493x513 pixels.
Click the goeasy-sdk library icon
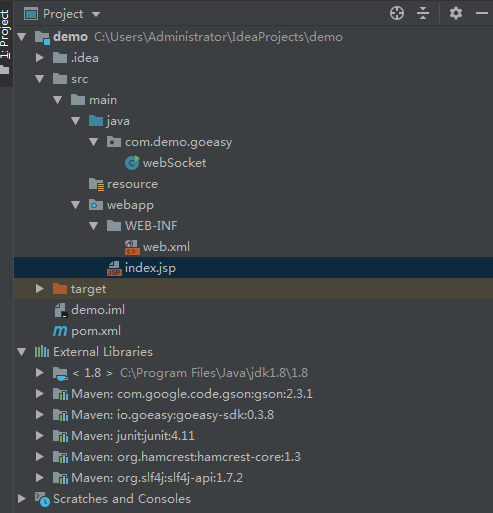click(x=60, y=415)
